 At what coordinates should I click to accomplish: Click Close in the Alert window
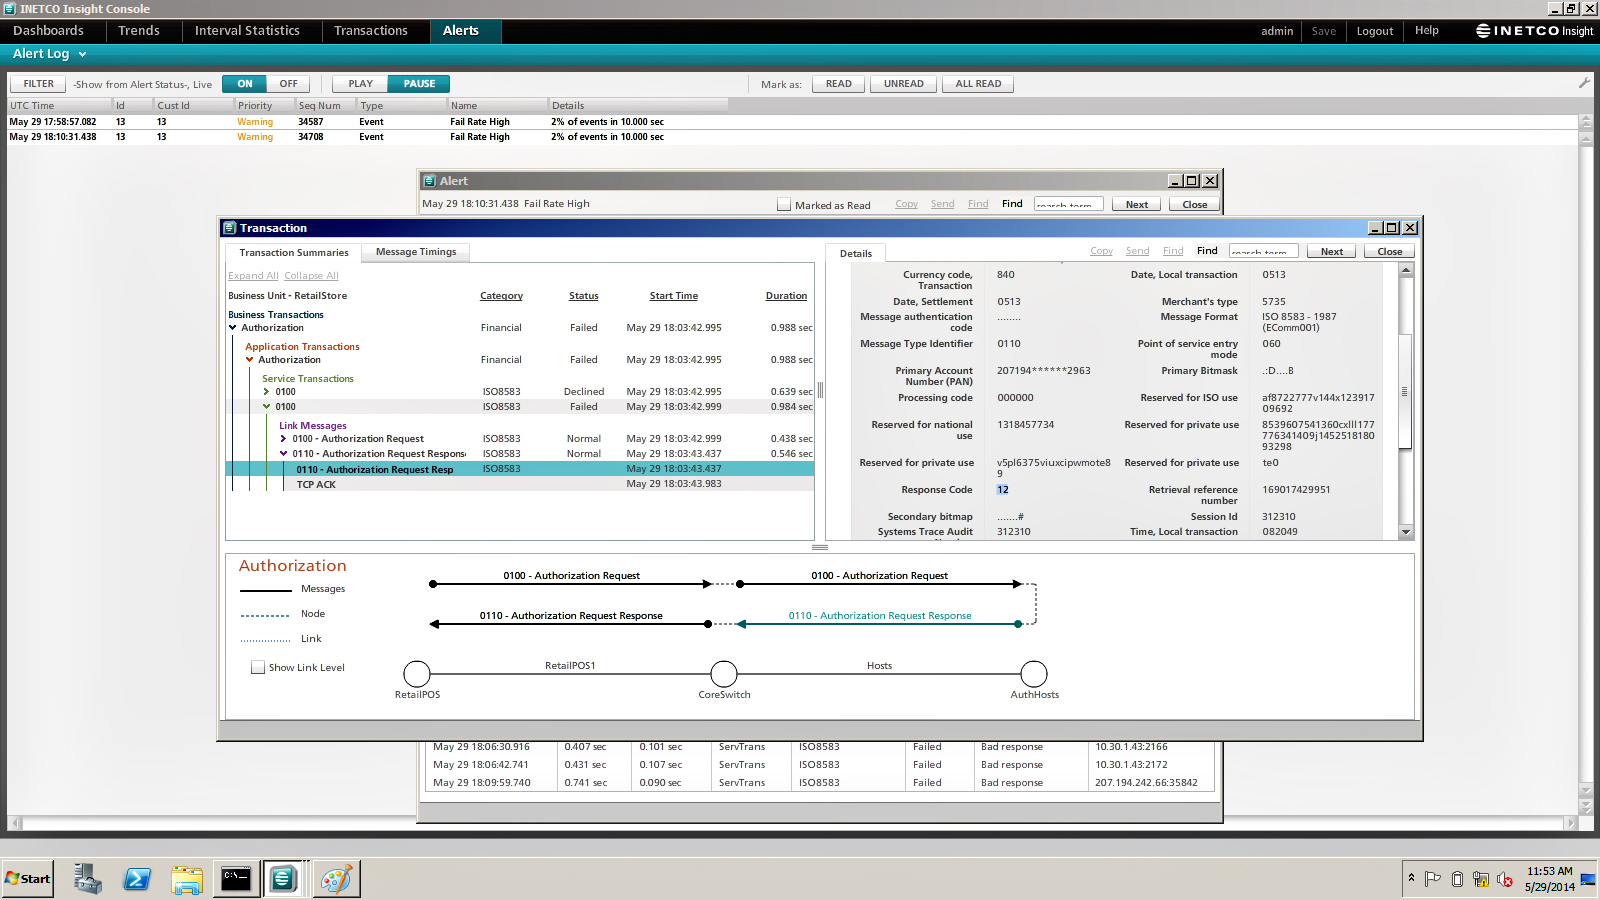[x=1195, y=204]
